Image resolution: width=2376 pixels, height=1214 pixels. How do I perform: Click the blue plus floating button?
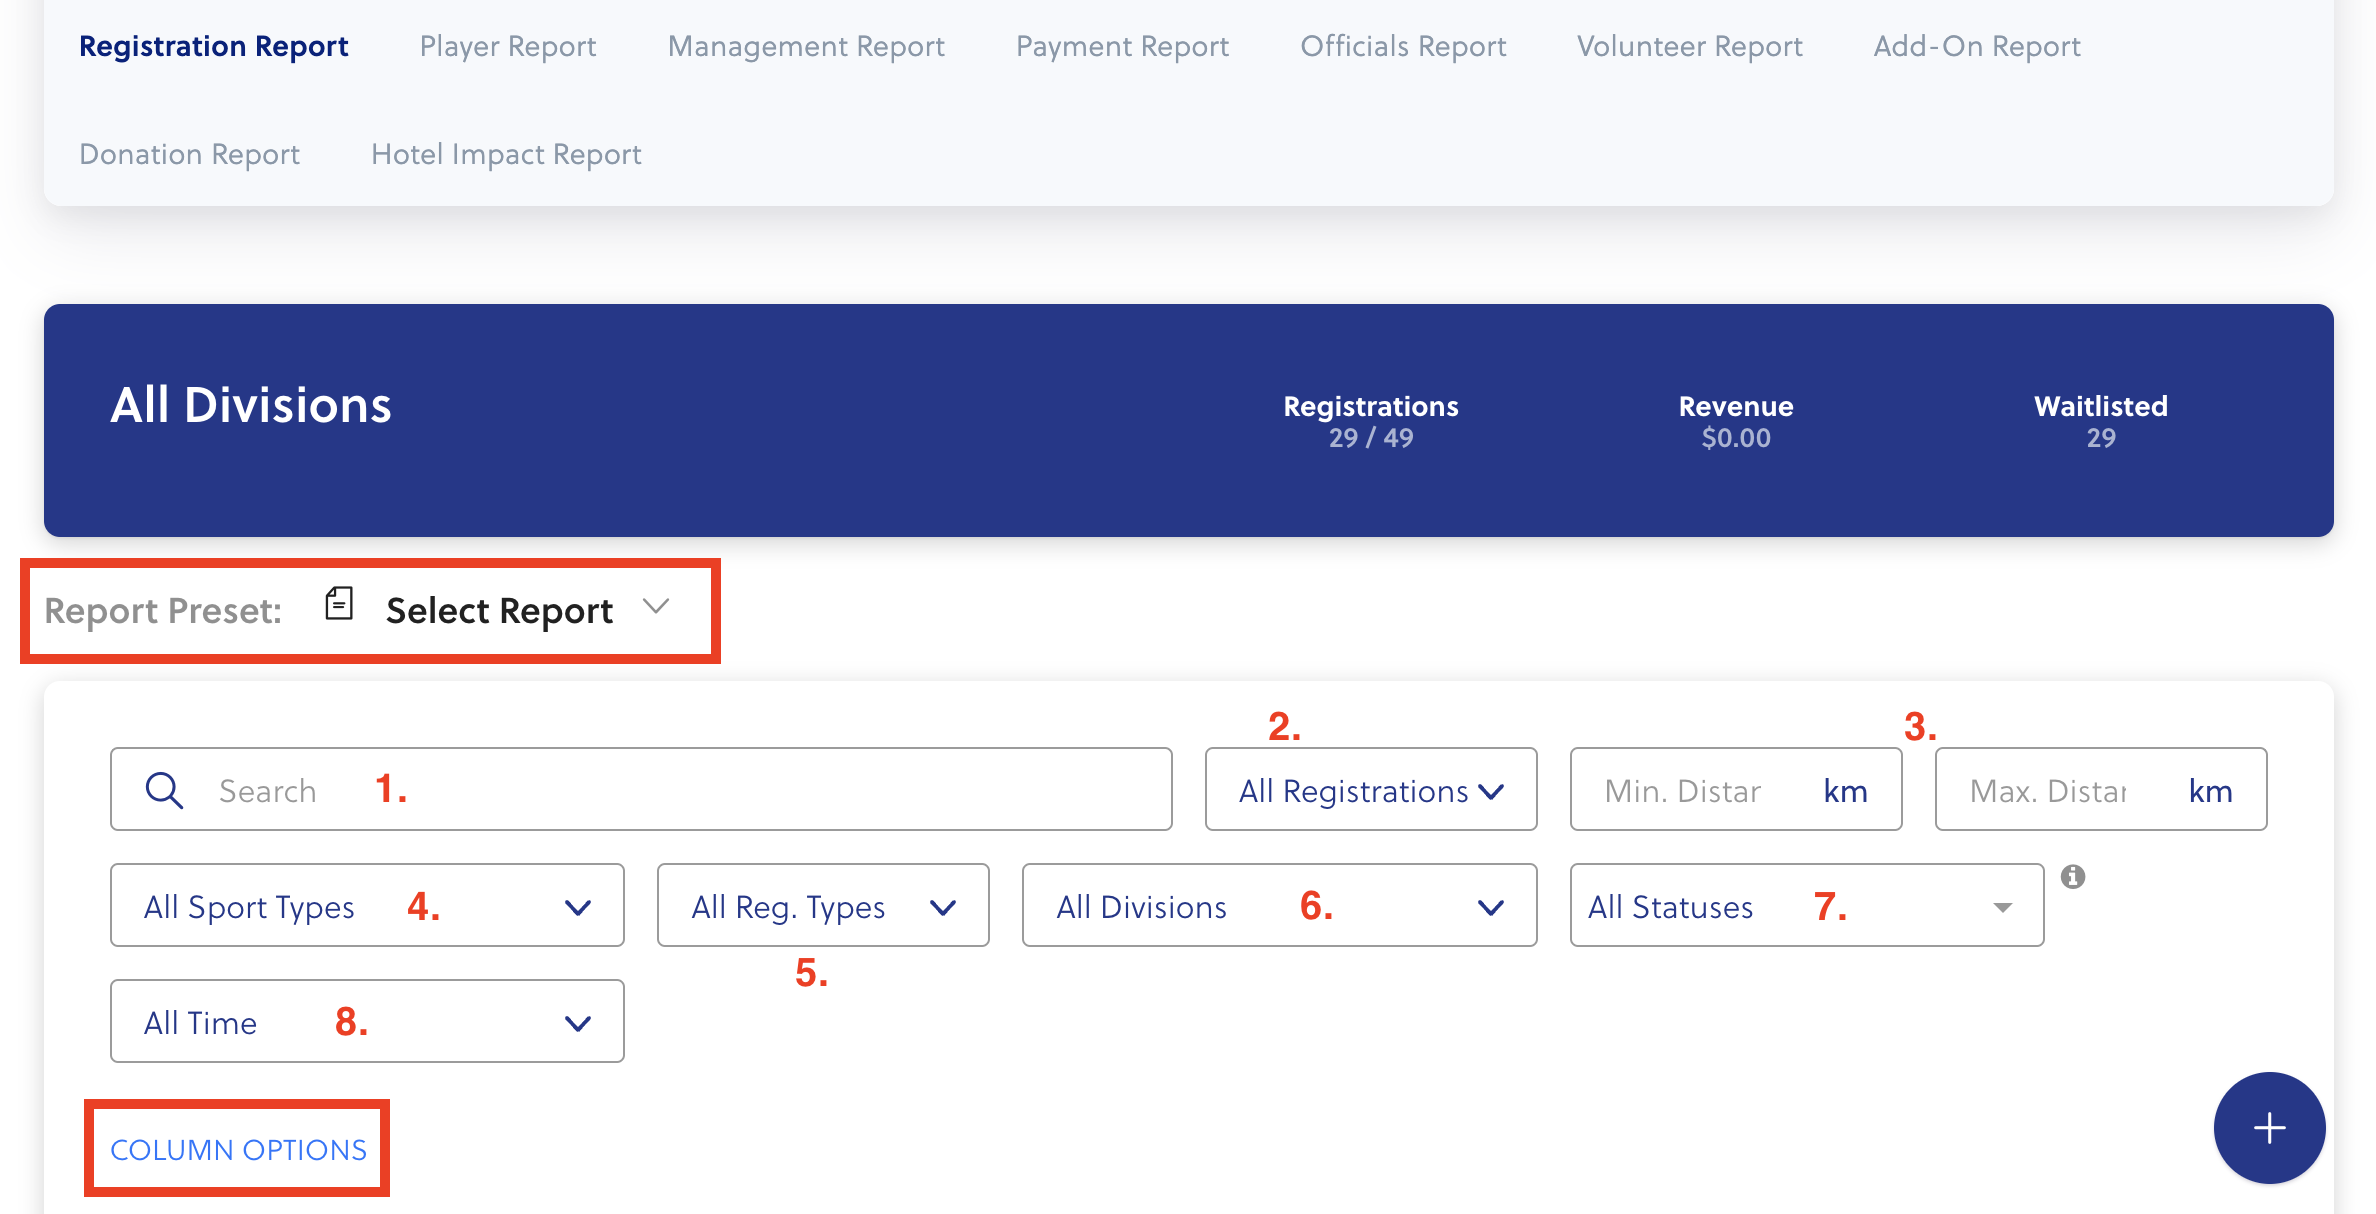coord(2269,1128)
